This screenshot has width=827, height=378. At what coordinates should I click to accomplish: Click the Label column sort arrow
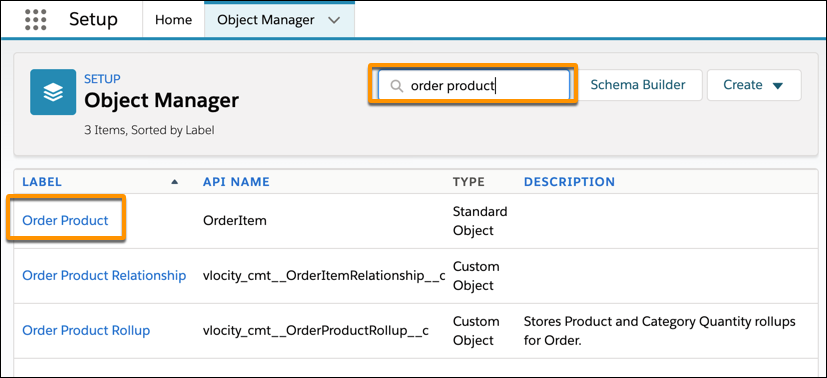click(x=175, y=182)
